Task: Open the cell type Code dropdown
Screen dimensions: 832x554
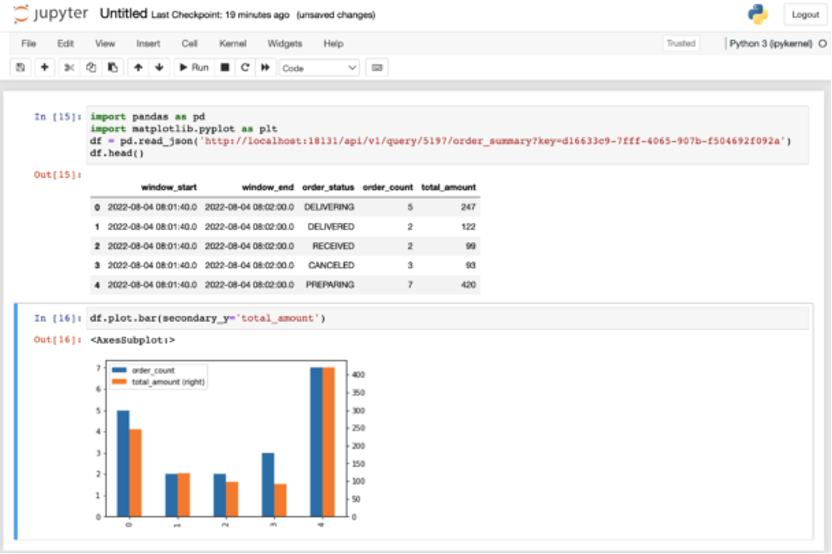Action: [x=319, y=68]
